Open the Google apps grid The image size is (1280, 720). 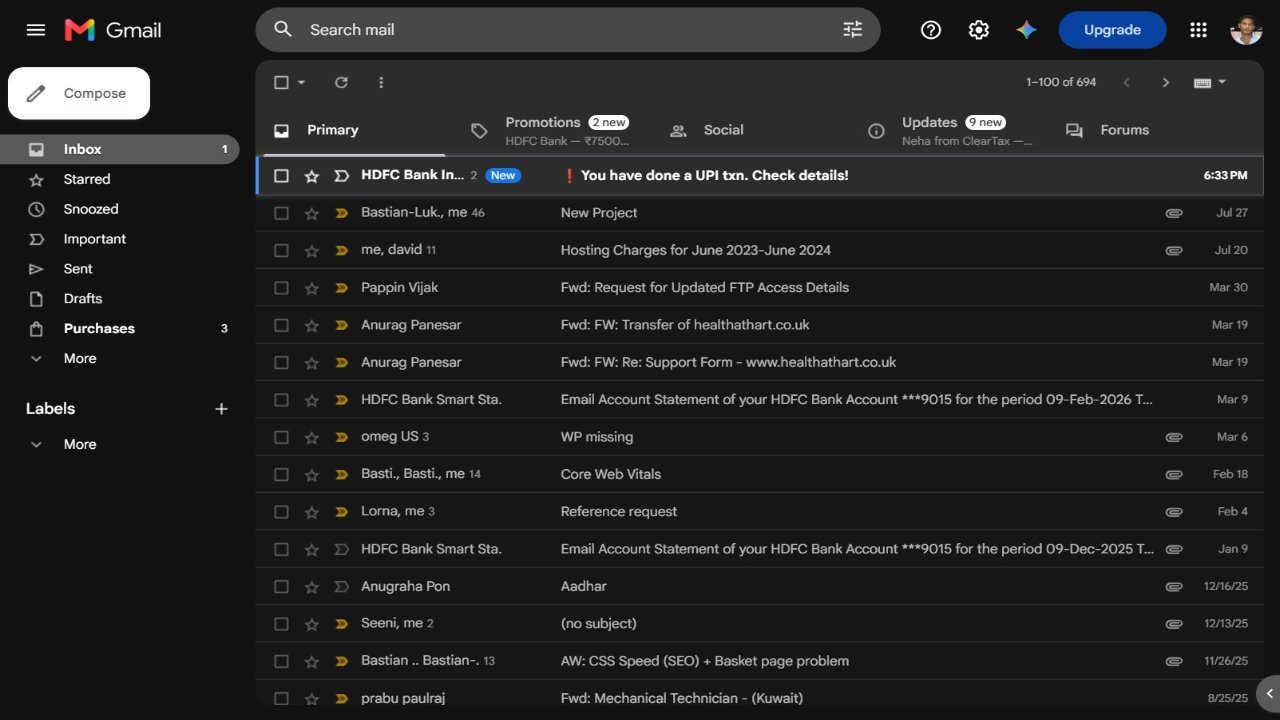click(1198, 30)
